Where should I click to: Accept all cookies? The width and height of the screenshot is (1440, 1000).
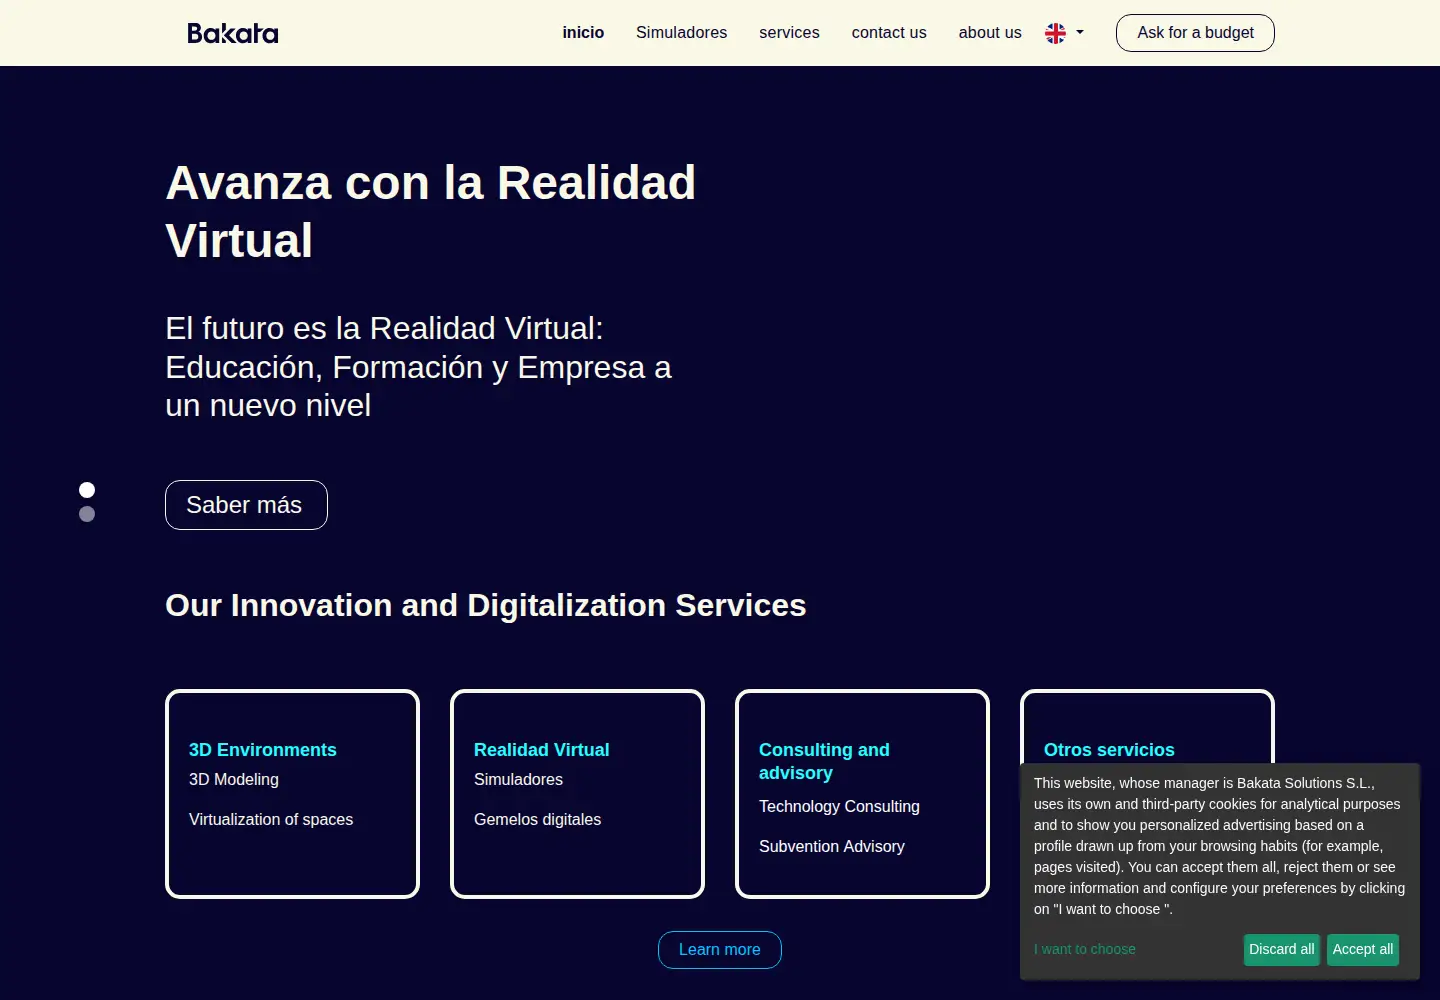[x=1363, y=950]
